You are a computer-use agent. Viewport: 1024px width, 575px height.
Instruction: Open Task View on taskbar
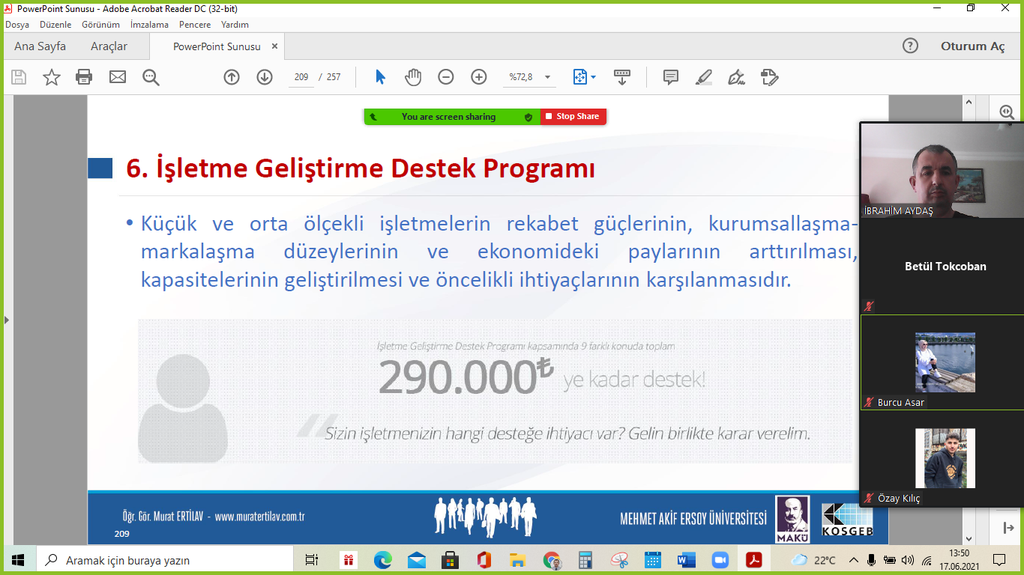[x=312, y=560]
